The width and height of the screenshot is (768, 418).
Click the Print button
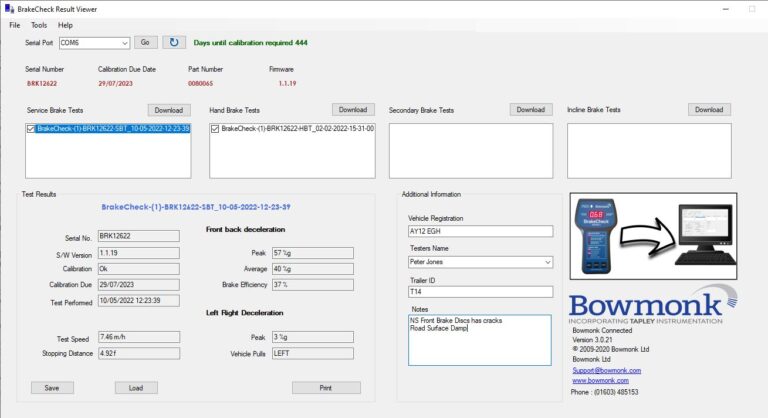[x=312, y=388]
